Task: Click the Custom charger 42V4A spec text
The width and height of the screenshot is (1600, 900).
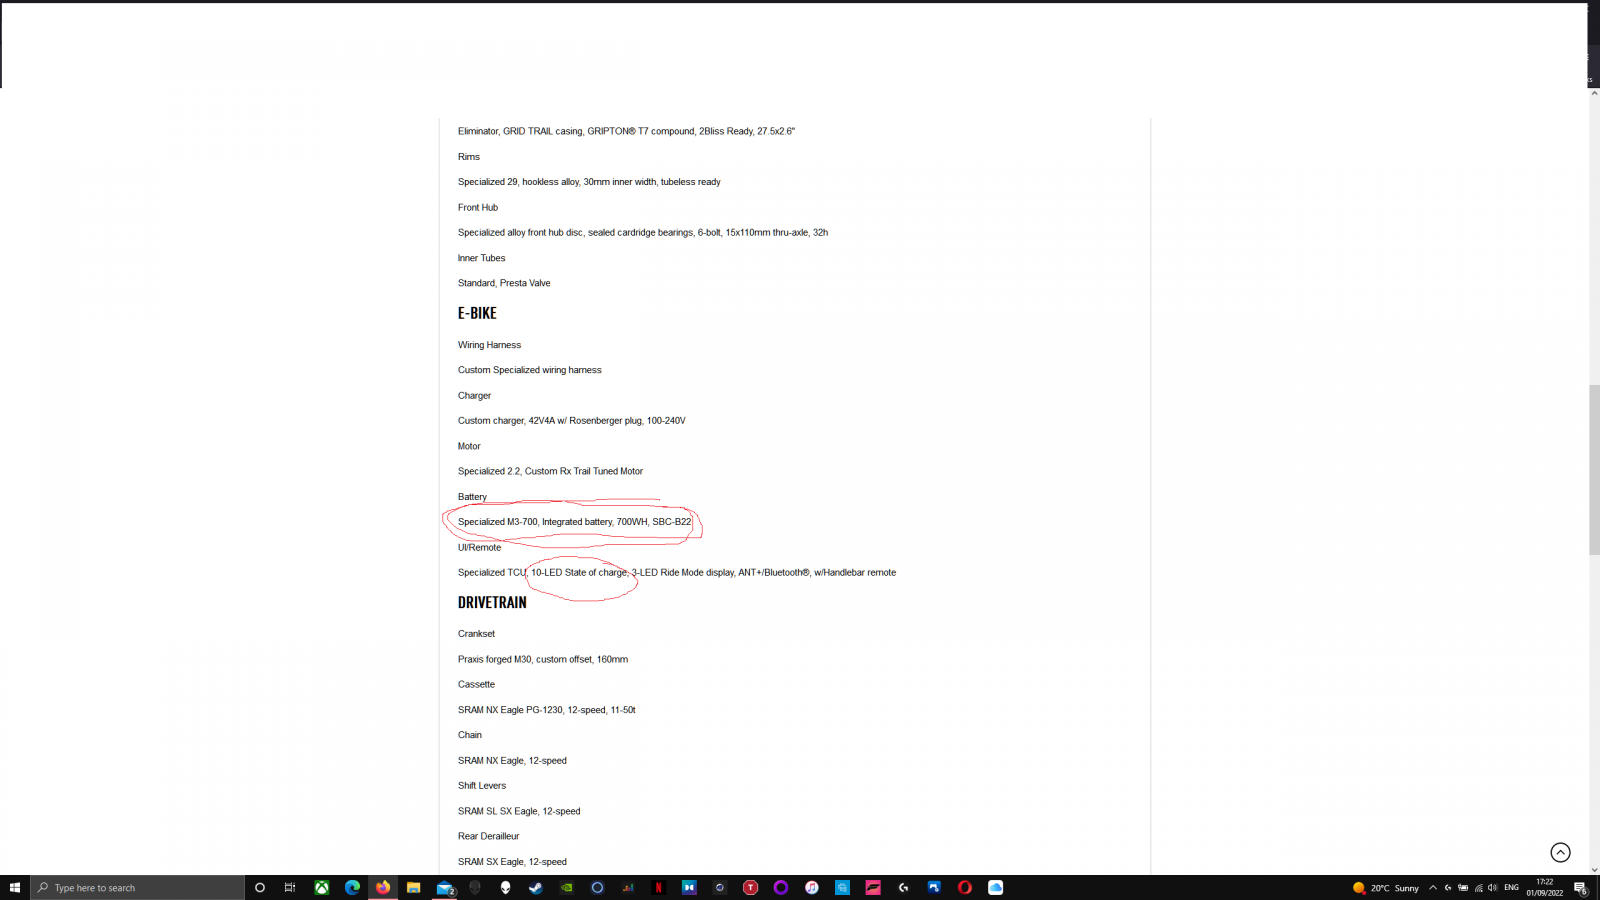Action: pos(572,421)
